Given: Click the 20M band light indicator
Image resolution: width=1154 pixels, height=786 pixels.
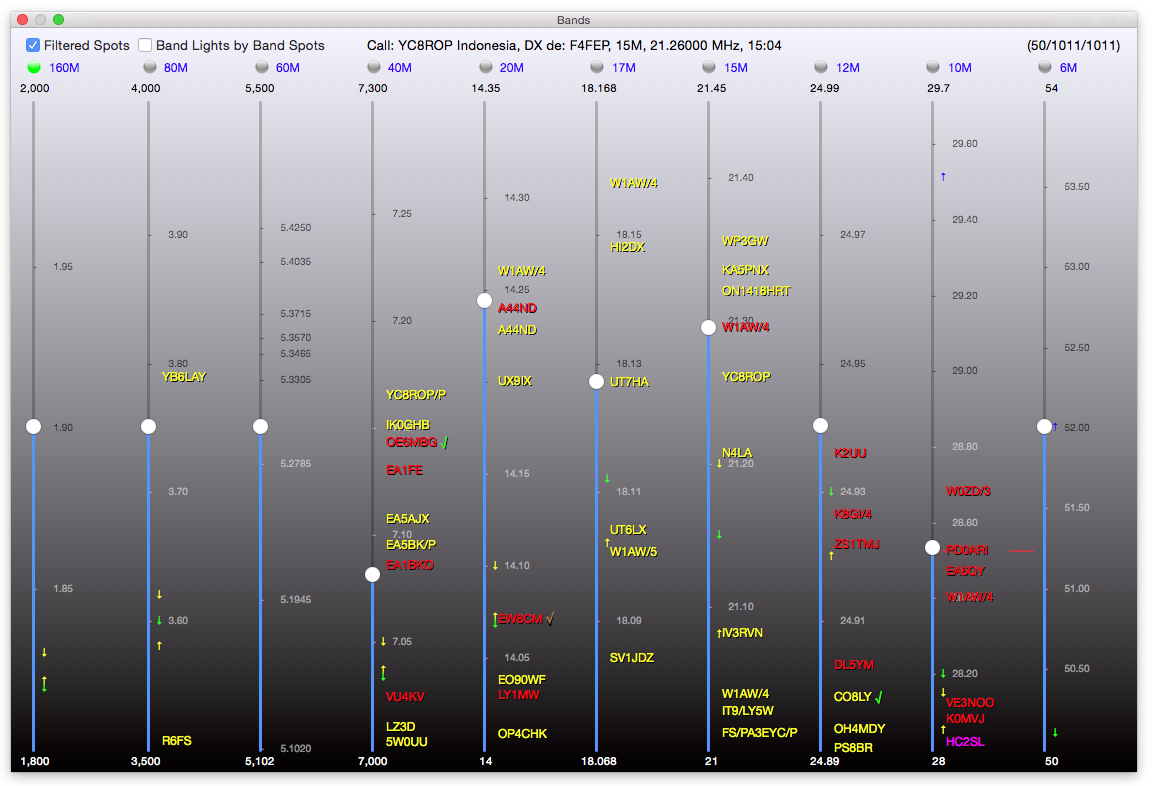Looking at the screenshot, I should (486, 67).
